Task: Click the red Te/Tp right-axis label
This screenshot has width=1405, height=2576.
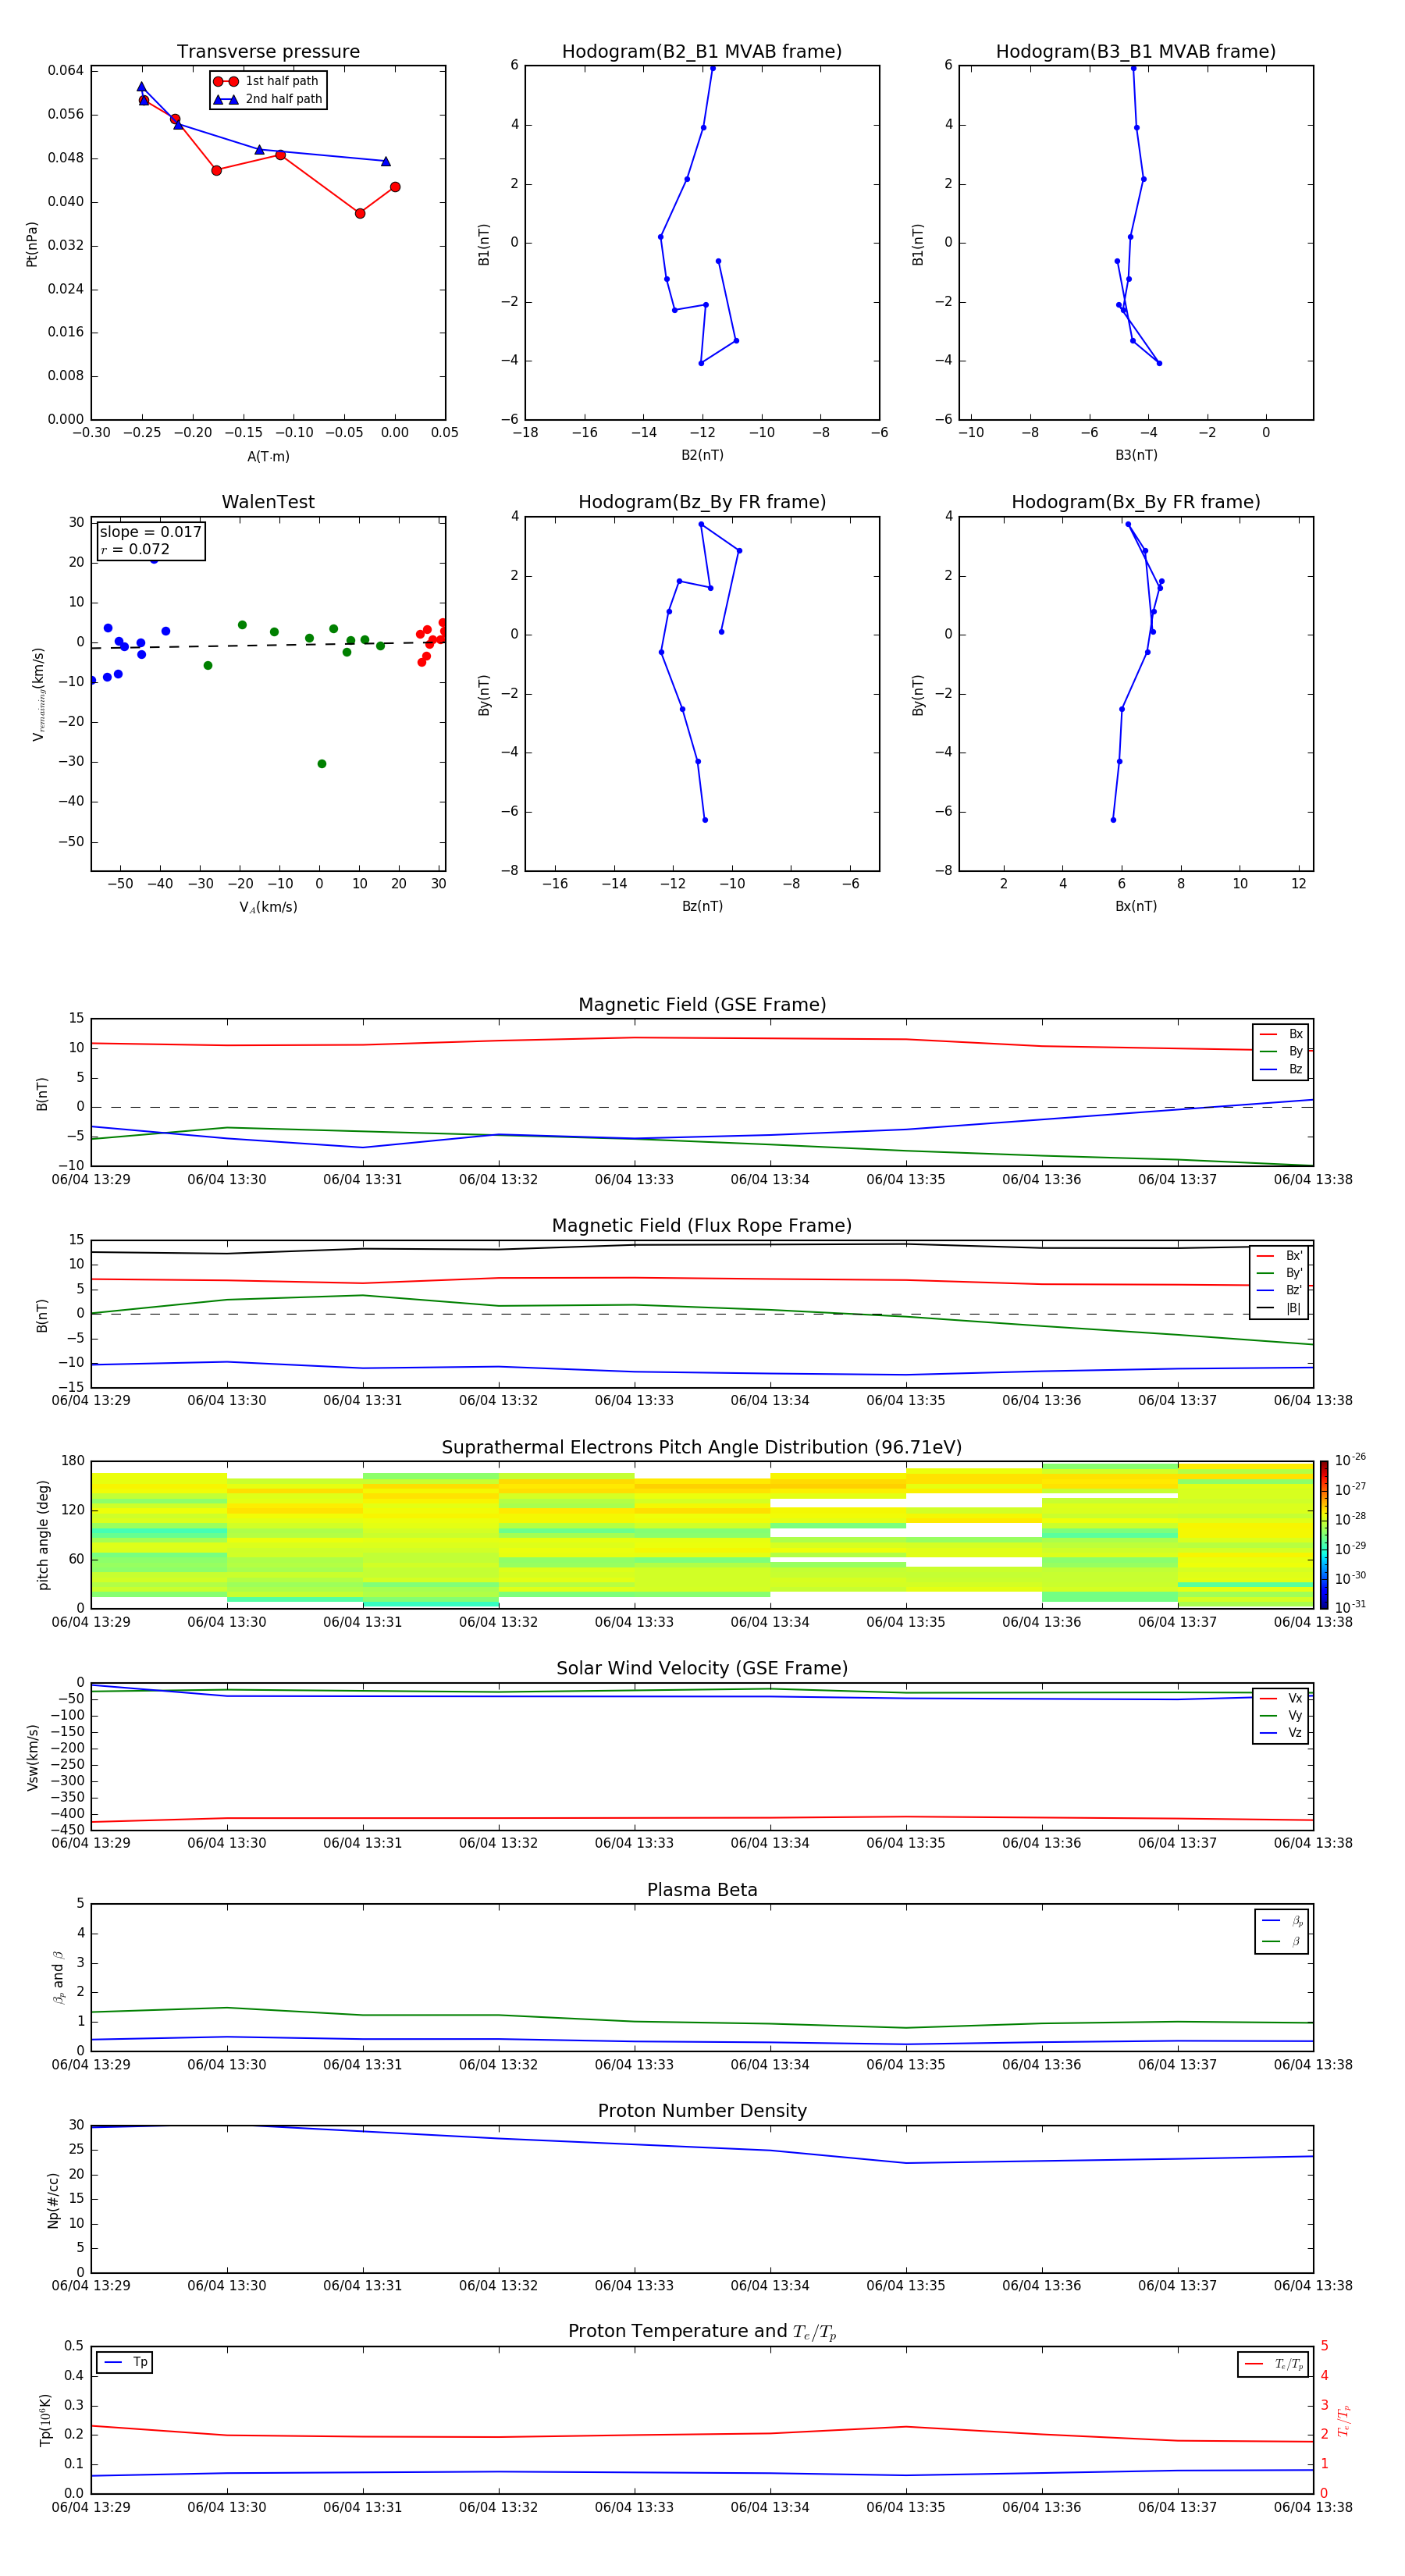Action: pyautogui.click(x=1343, y=2421)
